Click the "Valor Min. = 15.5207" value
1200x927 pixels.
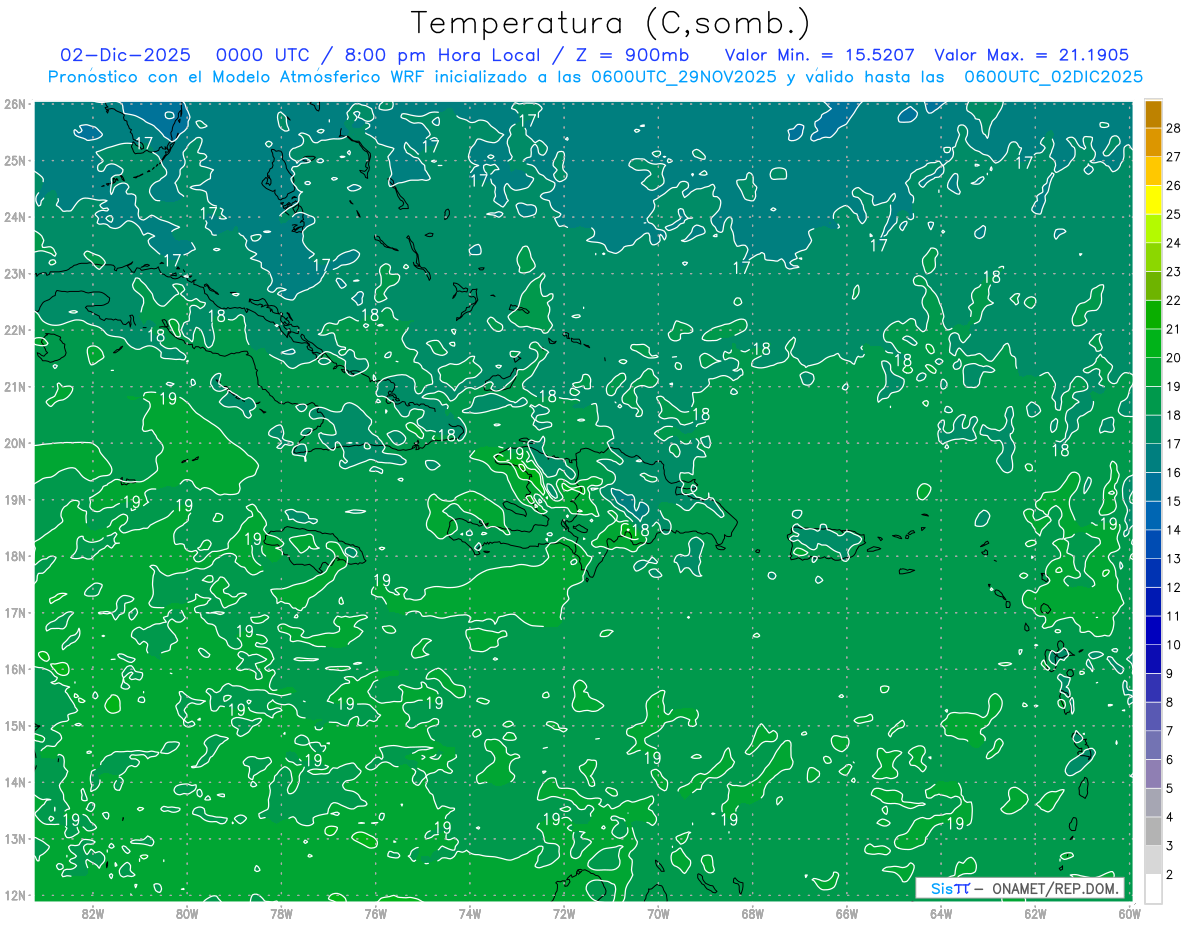(819, 55)
